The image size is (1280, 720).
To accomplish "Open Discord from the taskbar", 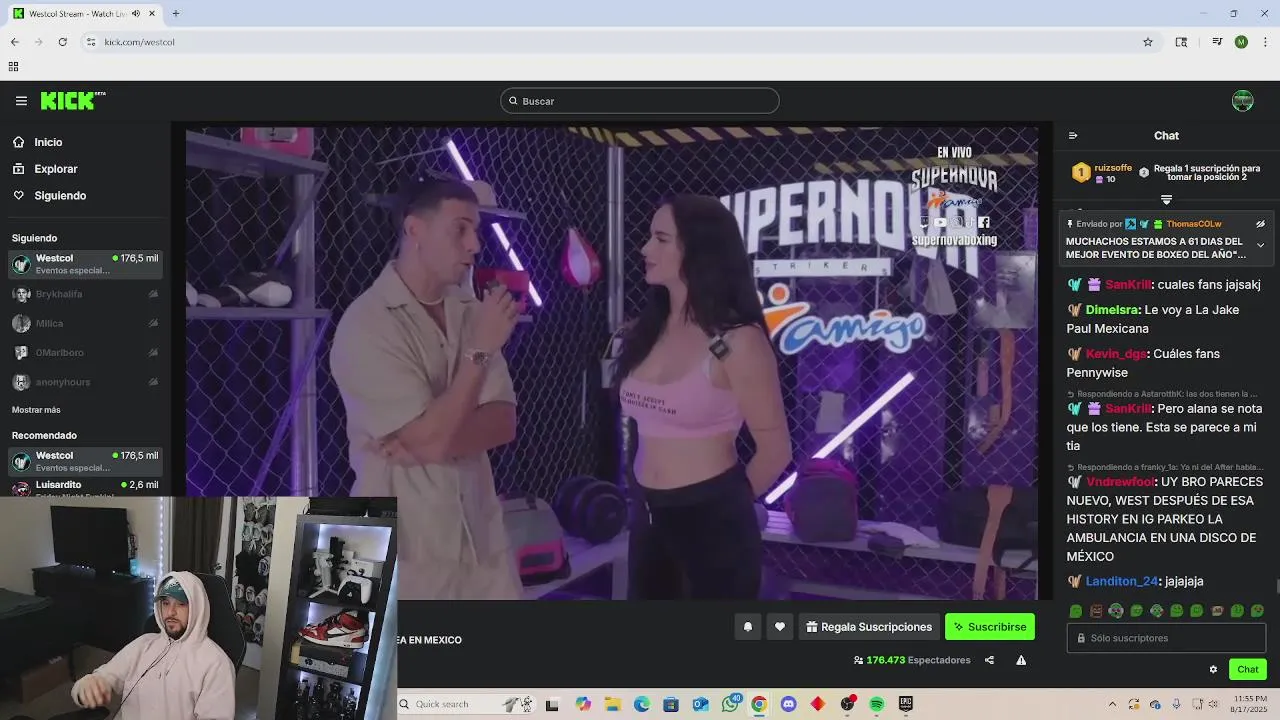I will coord(788,704).
